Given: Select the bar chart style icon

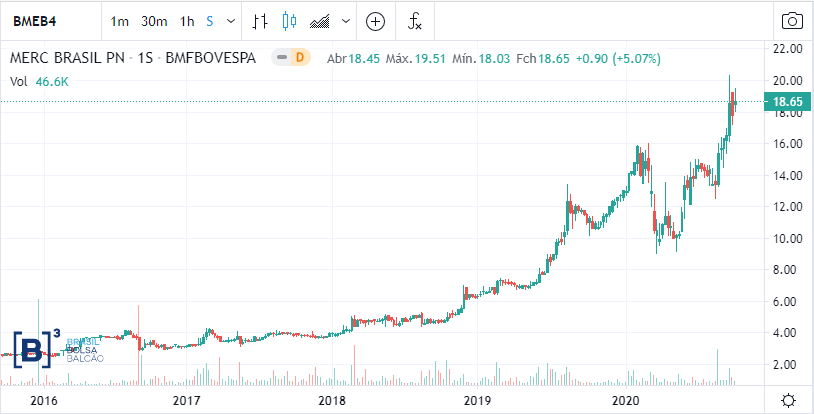Looking at the screenshot, I should click(x=260, y=21).
